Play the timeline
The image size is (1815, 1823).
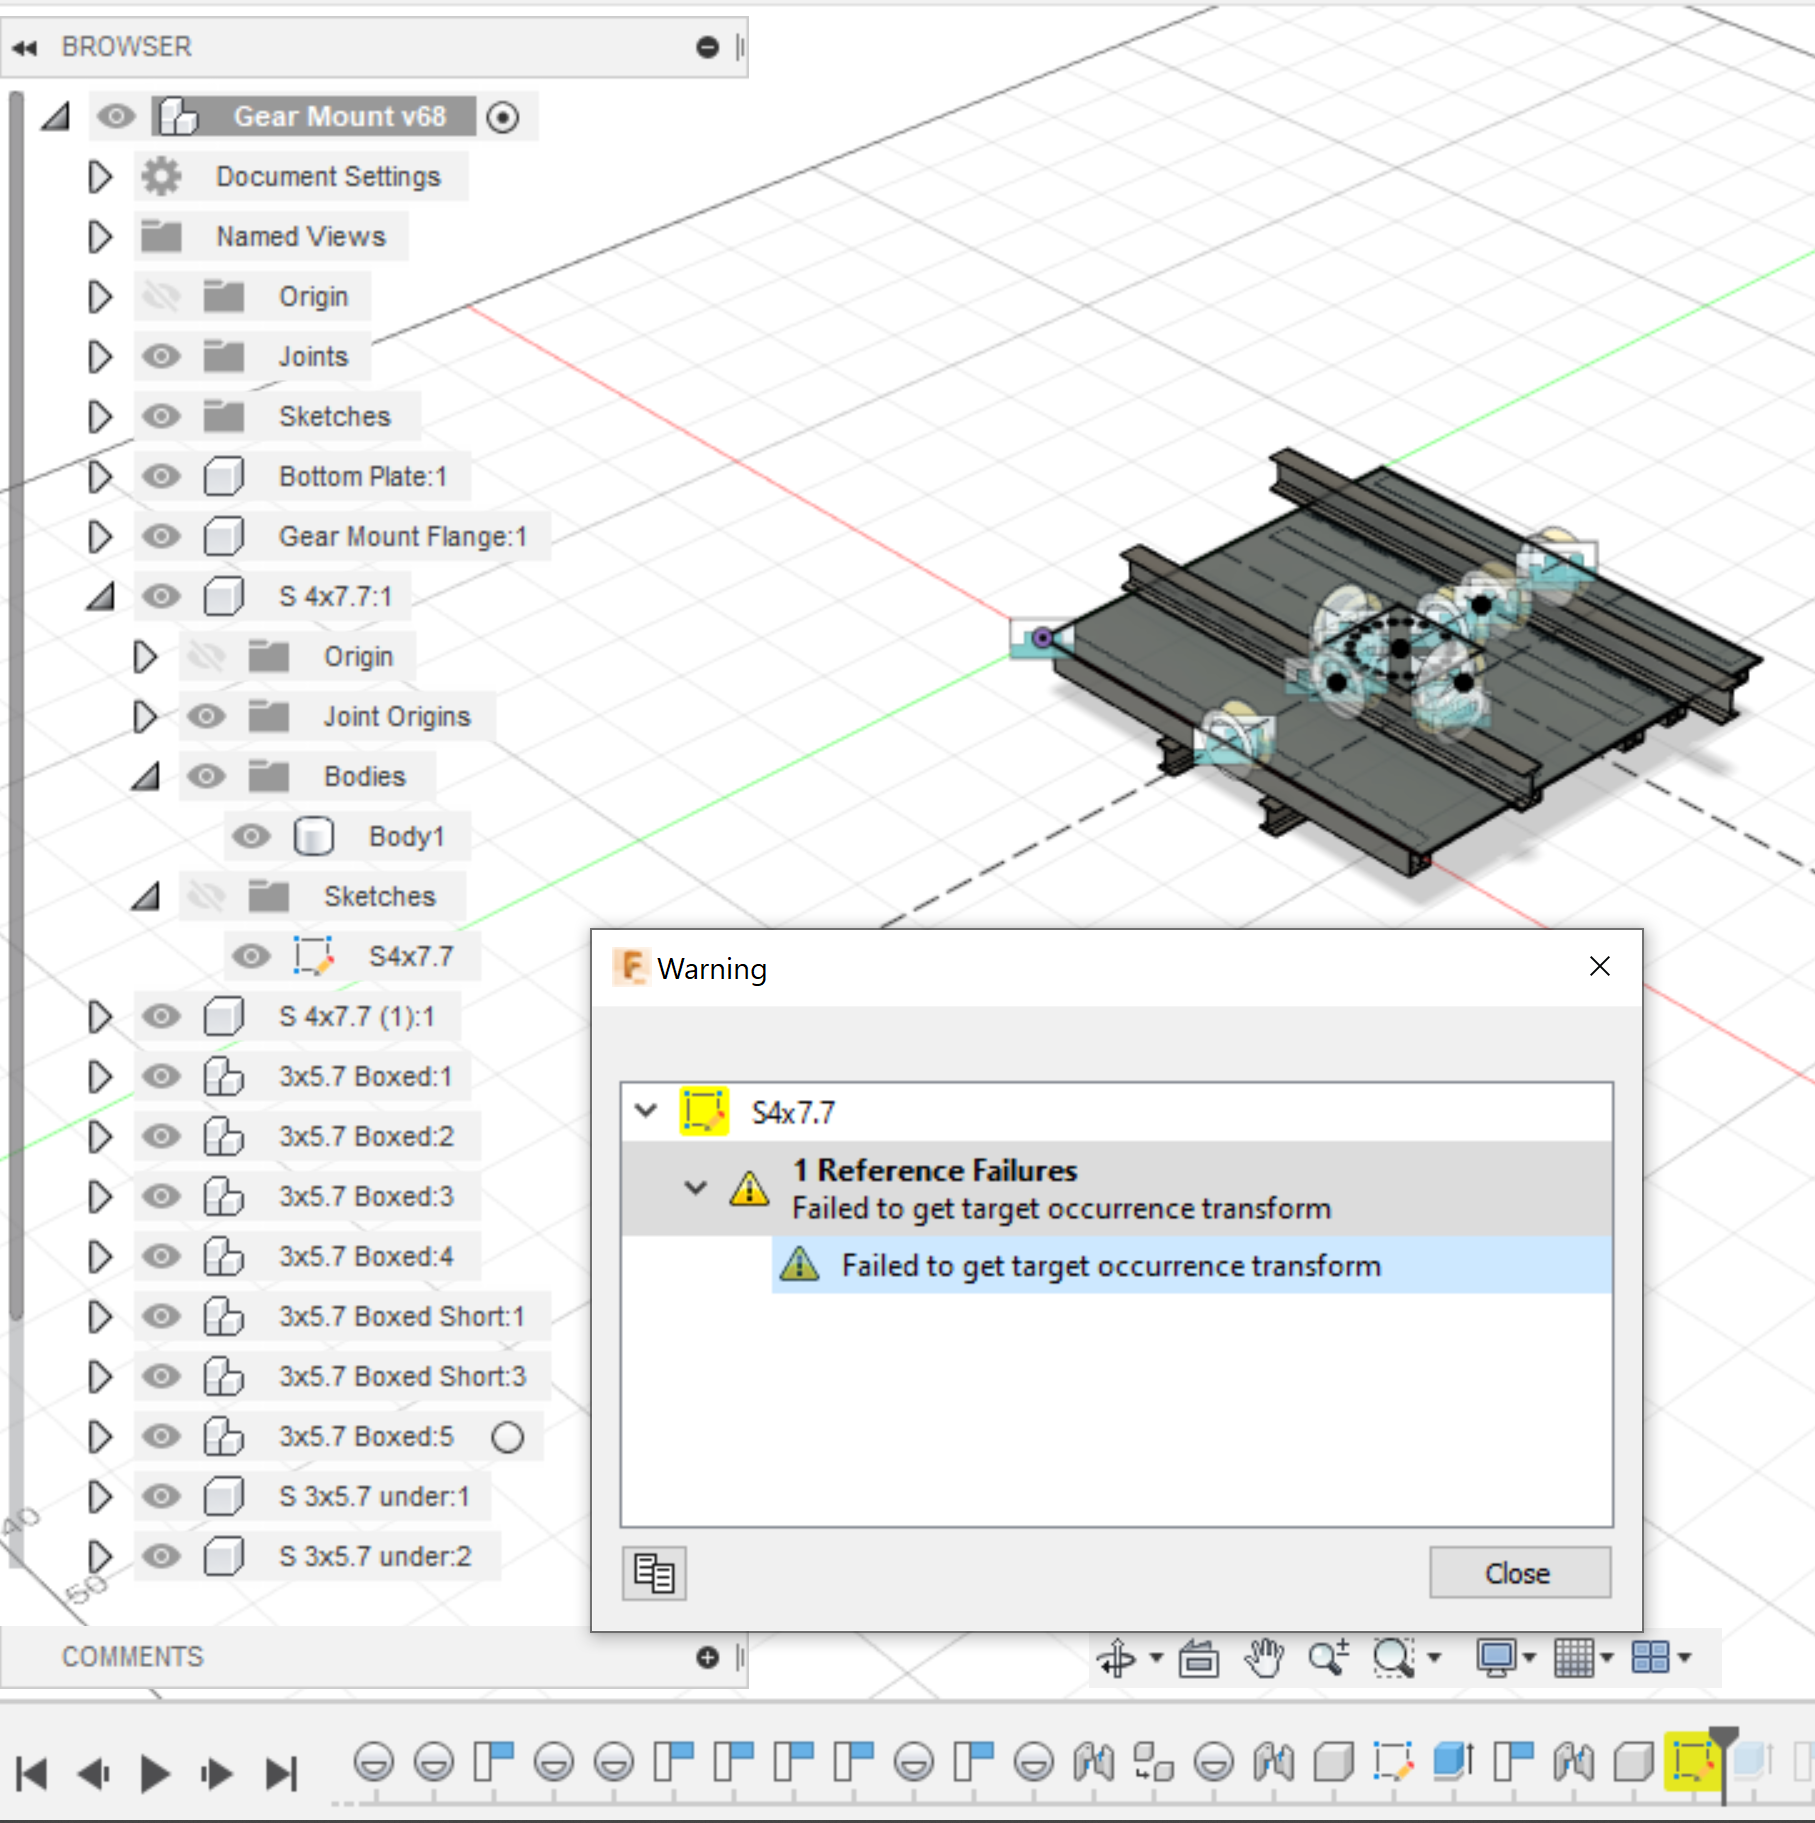(x=155, y=1774)
